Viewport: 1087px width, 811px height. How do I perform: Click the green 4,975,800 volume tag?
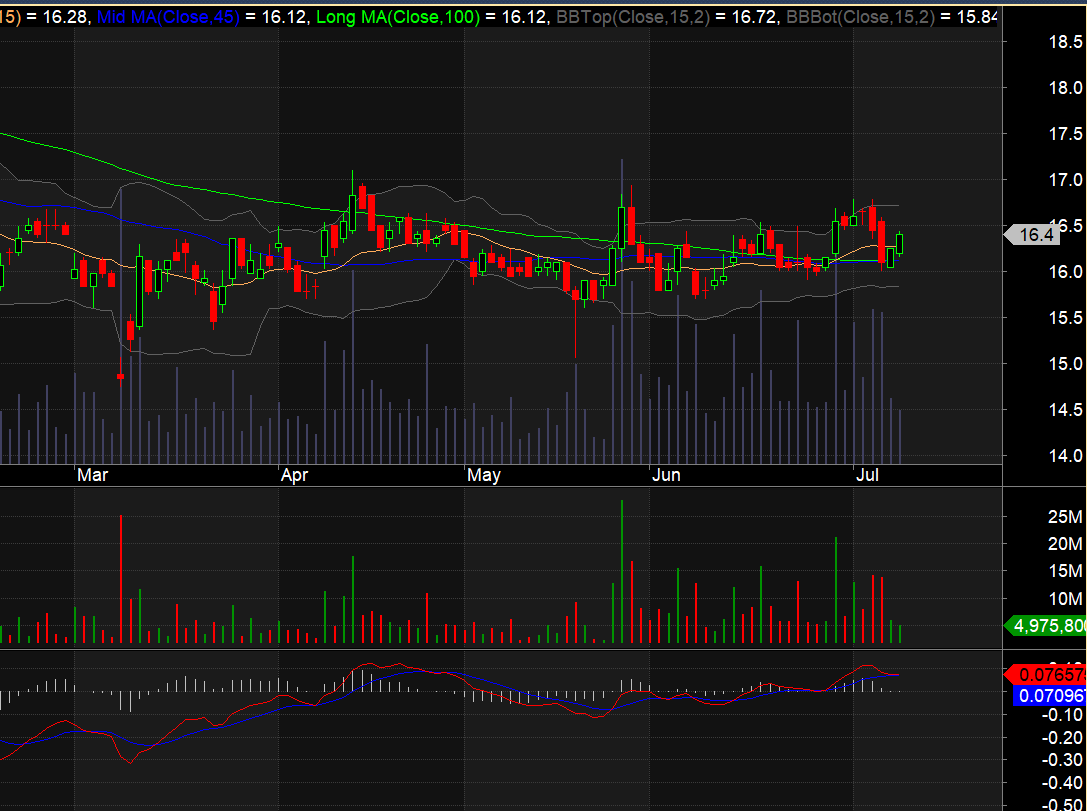[x=1045, y=626]
